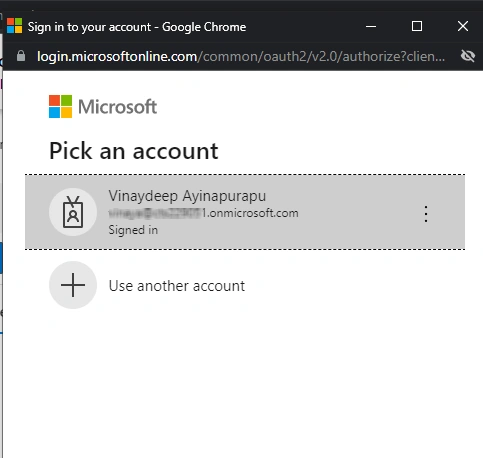This screenshot has height=458, width=483.
Task: Click the Microsoft favicon in title bar
Action: tap(14, 26)
